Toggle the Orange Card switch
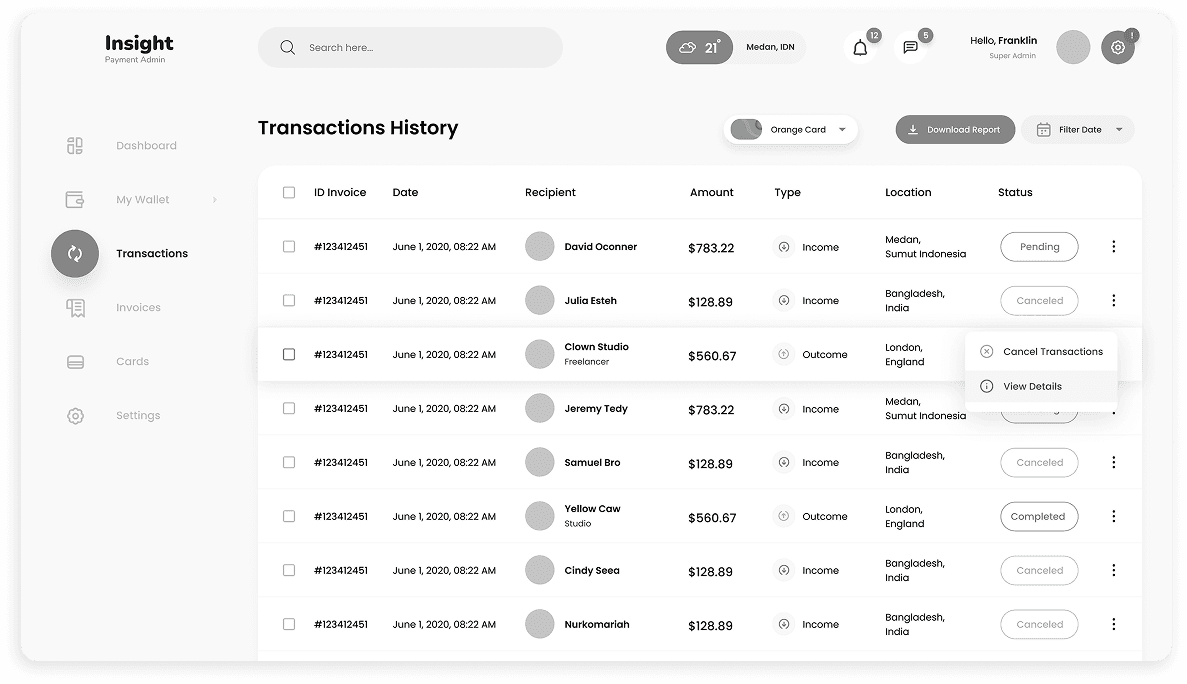 point(746,129)
